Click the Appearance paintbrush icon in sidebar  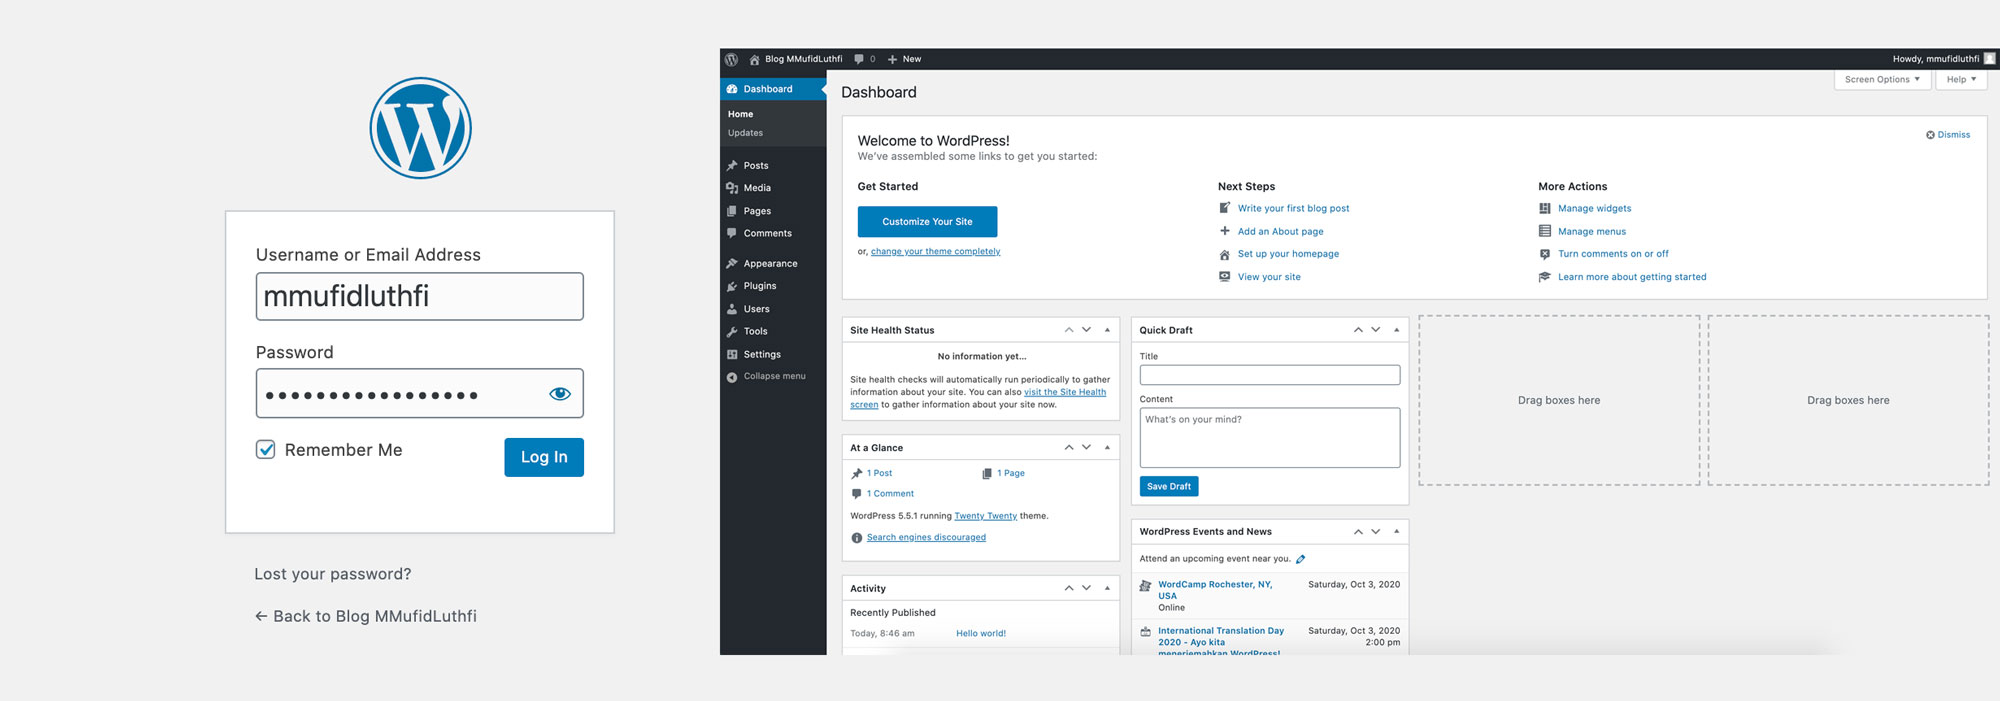732,264
